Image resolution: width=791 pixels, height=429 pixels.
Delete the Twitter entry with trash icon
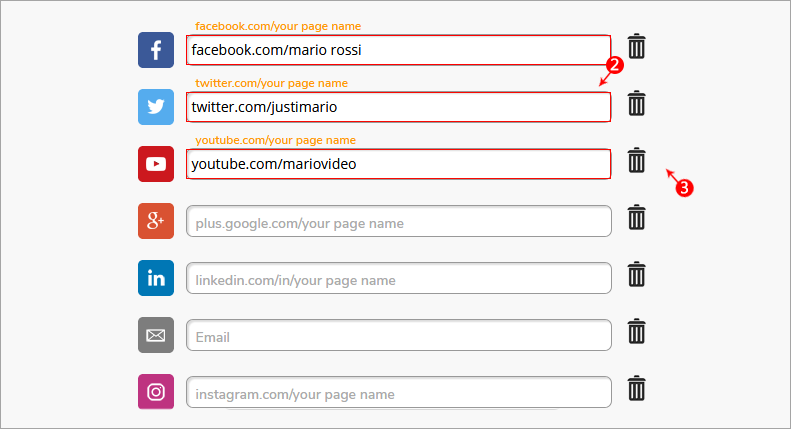pyautogui.click(x=637, y=103)
